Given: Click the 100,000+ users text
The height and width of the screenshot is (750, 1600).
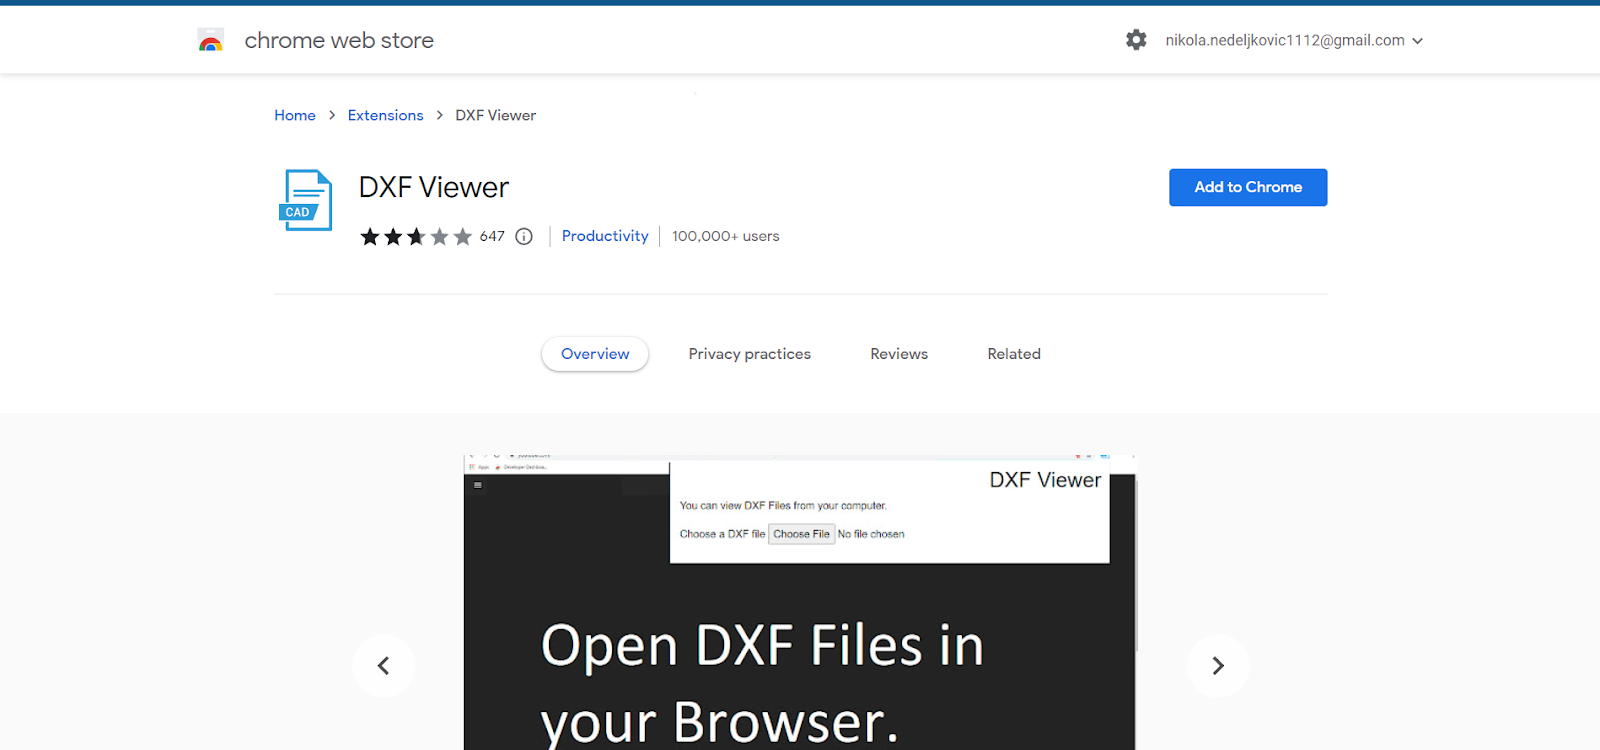Looking at the screenshot, I should pos(726,236).
